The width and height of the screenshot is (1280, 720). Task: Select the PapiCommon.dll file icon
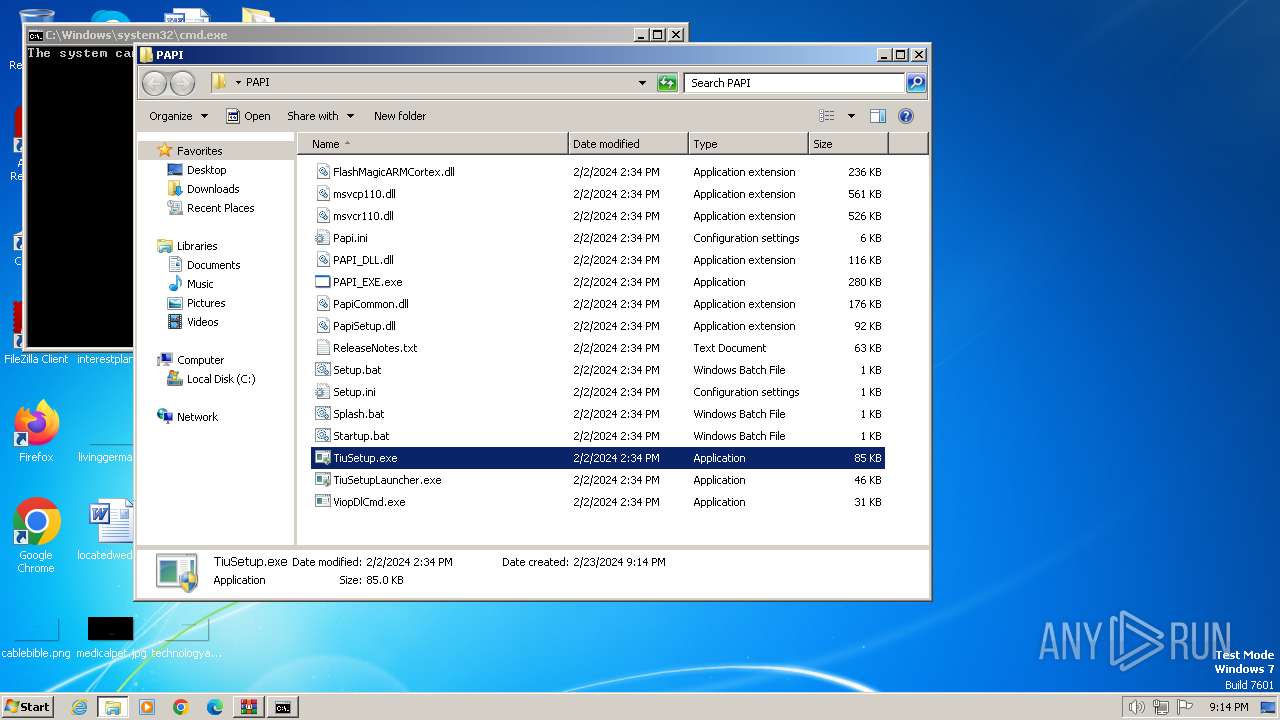click(323, 304)
